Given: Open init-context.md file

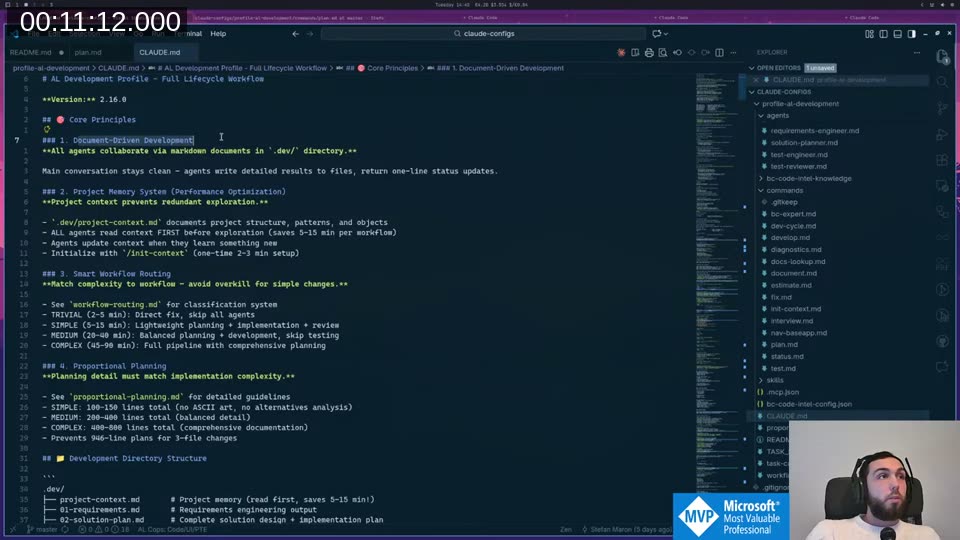Looking at the screenshot, I should pyautogui.click(x=796, y=309).
